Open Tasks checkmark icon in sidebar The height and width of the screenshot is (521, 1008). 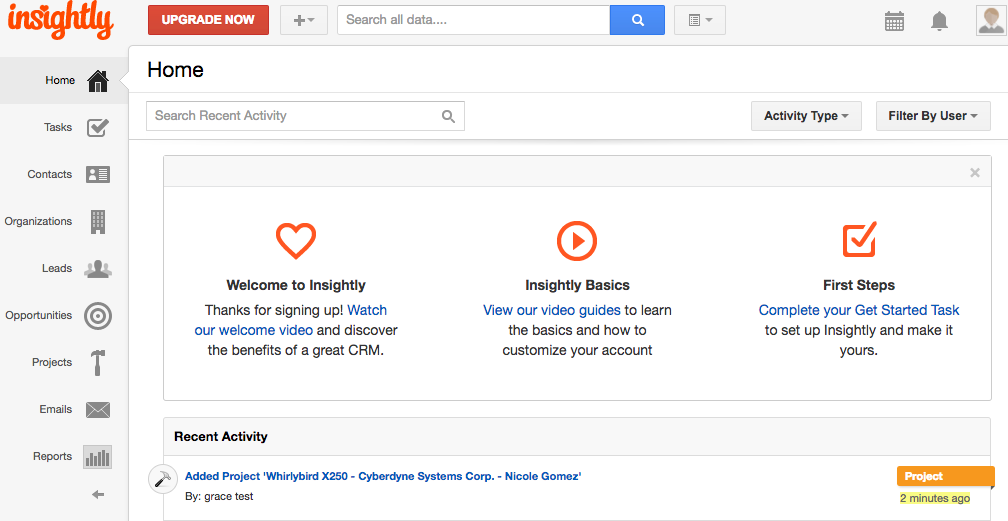98,127
